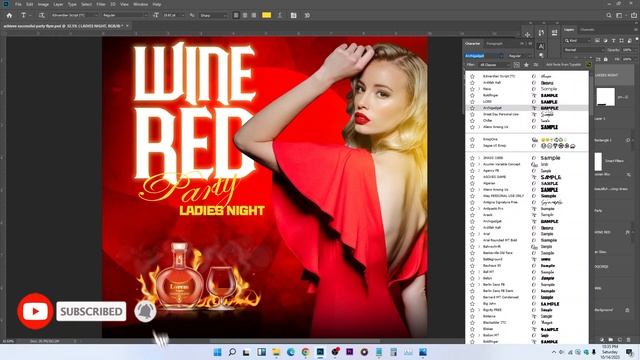The width and height of the screenshot is (640, 360).
Task: Click the 3D text icon in options bar
Action: click(x=307, y=15)
